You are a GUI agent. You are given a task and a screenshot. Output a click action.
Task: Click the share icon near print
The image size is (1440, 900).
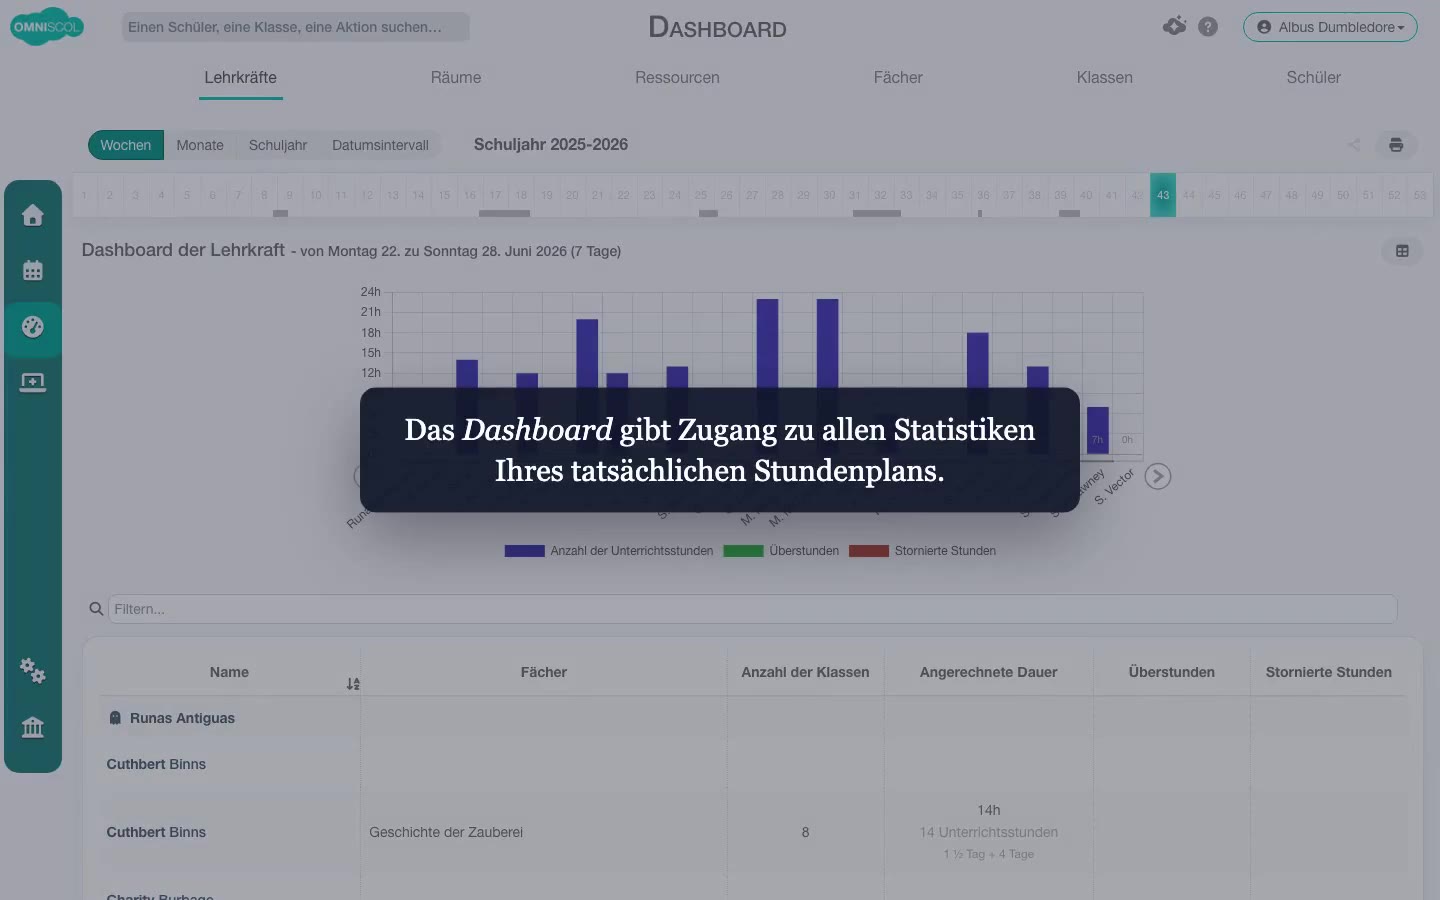(x=1354, y=145)
